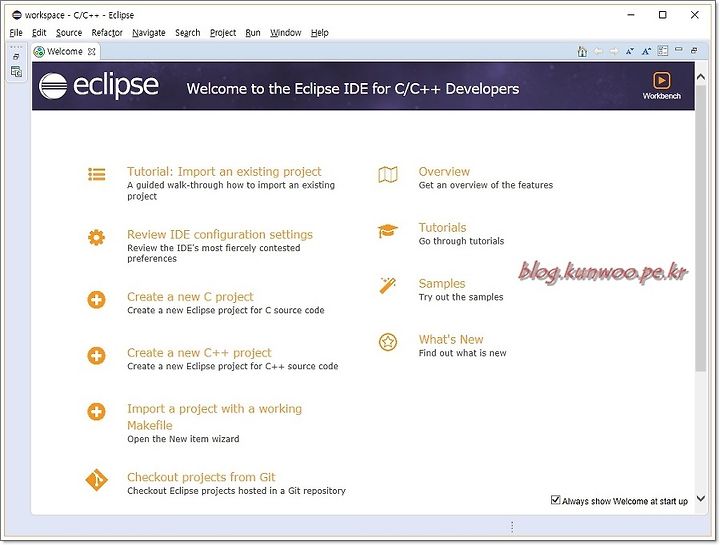The image size is (720, 545).
Task: Click Create a new C++ project link
Action: click(199, 353)
